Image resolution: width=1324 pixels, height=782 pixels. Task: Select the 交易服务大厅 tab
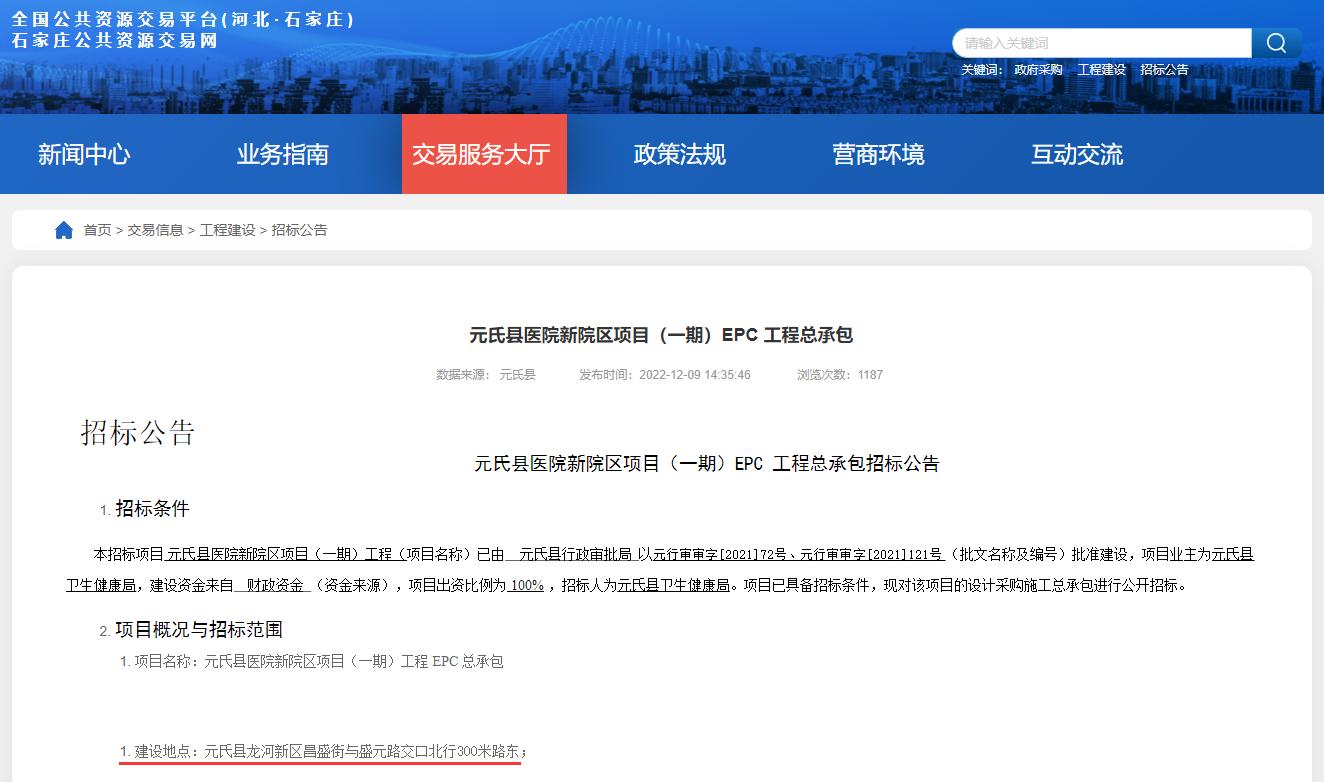click(483, 154)
